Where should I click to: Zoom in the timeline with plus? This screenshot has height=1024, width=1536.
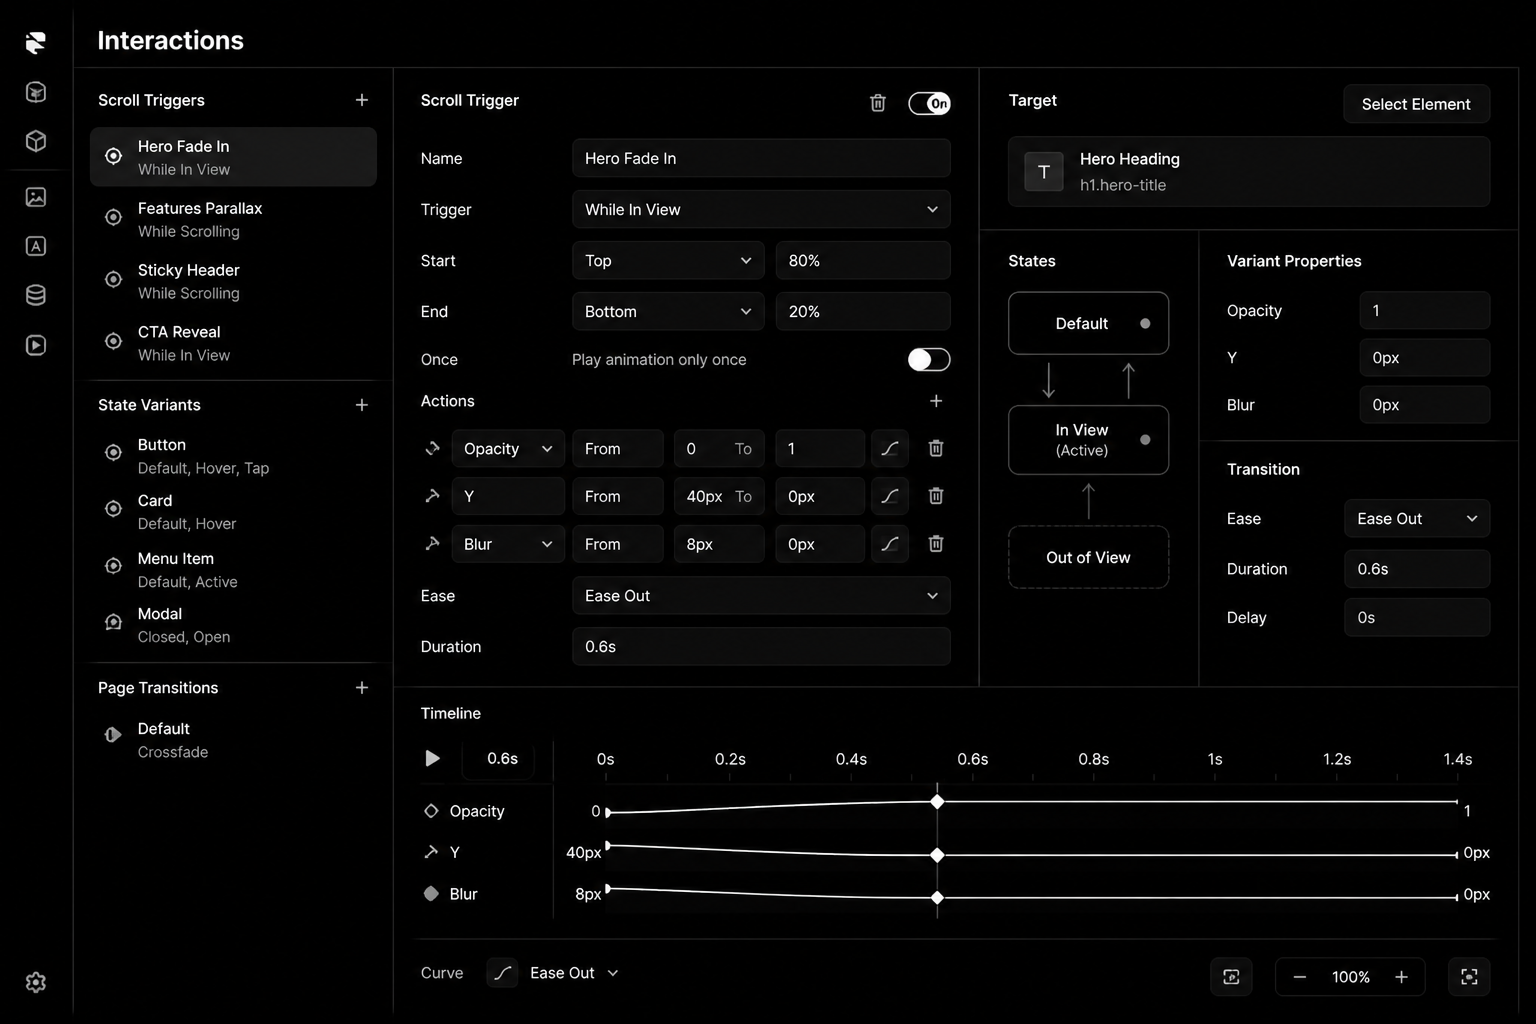click(1402, 977)
